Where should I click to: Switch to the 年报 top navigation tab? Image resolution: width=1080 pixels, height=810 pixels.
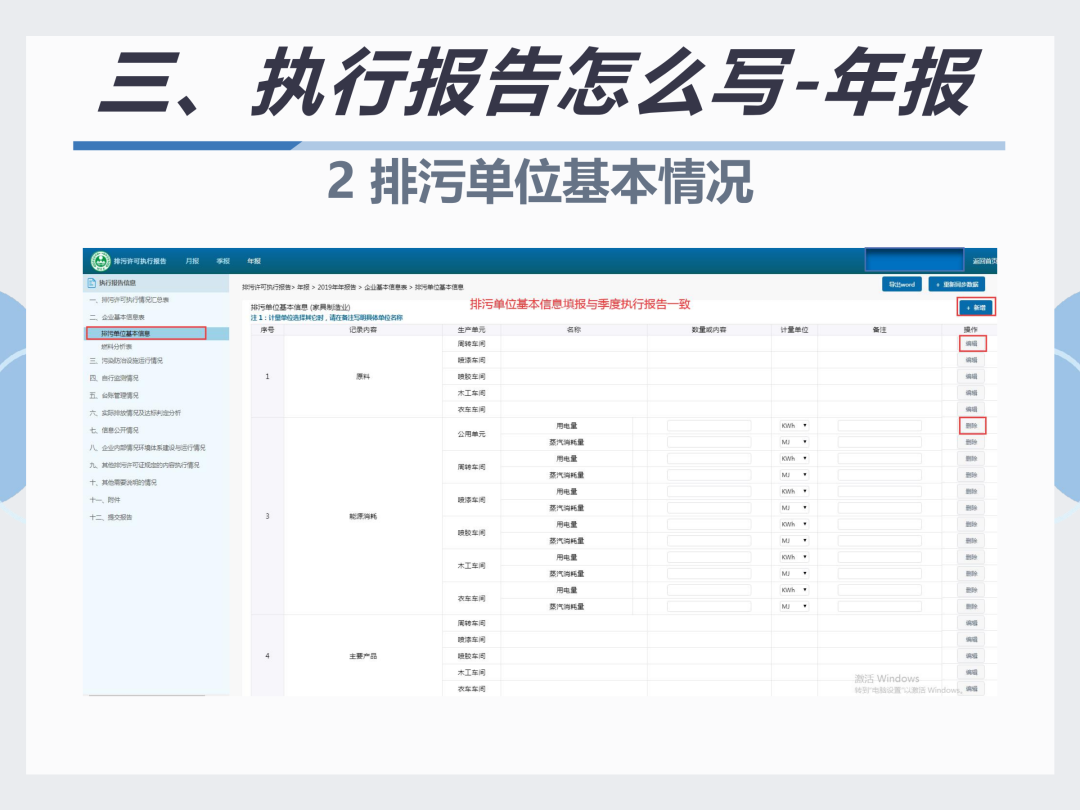click(254, 262)
